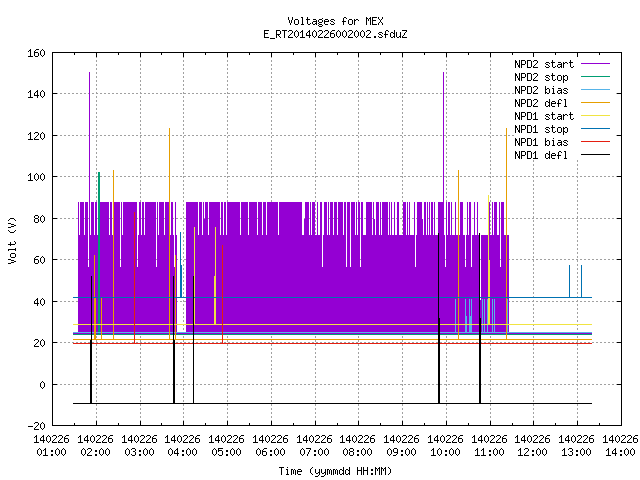Click the x-axis tick label 03:00

click(140, 452)
